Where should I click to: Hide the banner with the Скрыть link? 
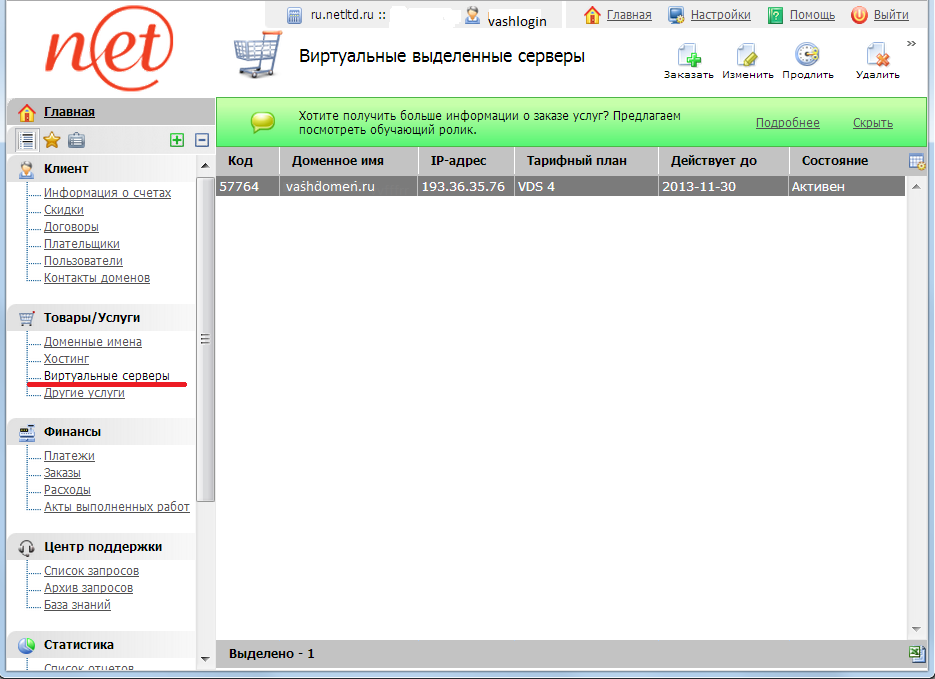click(x=872, y=123)
